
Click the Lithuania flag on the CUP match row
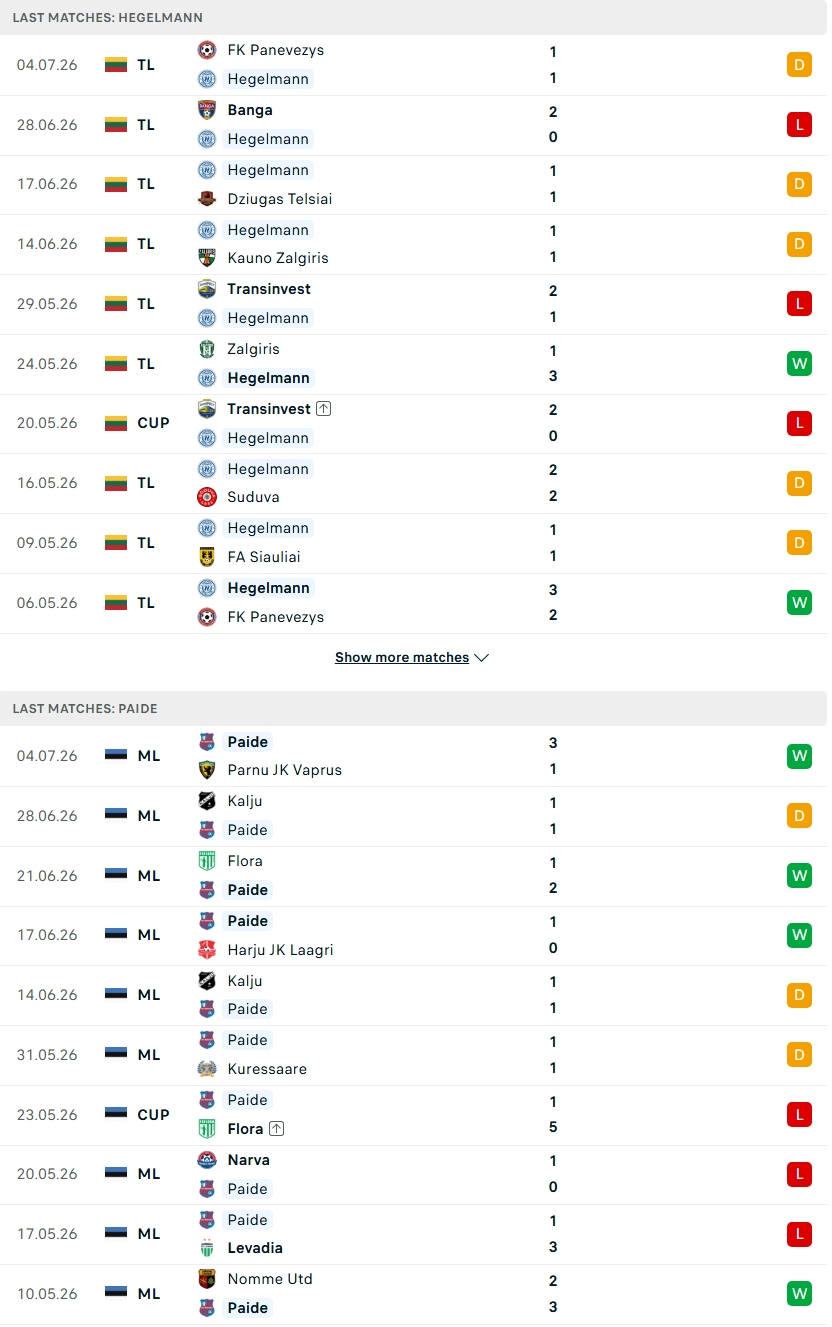(116, 423)
